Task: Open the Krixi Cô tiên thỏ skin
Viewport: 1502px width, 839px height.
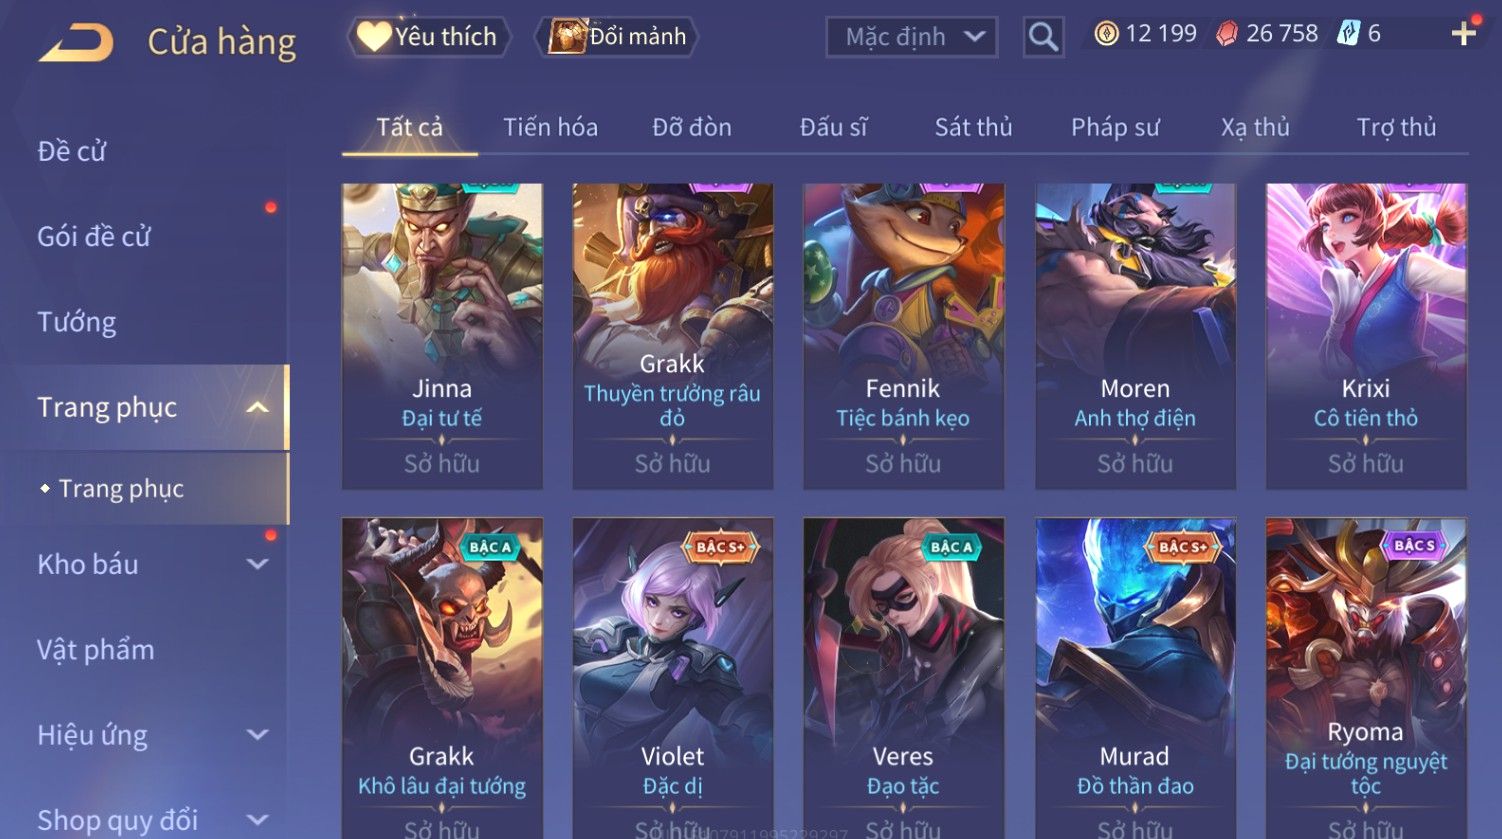Action: (x=1366, y=336)
